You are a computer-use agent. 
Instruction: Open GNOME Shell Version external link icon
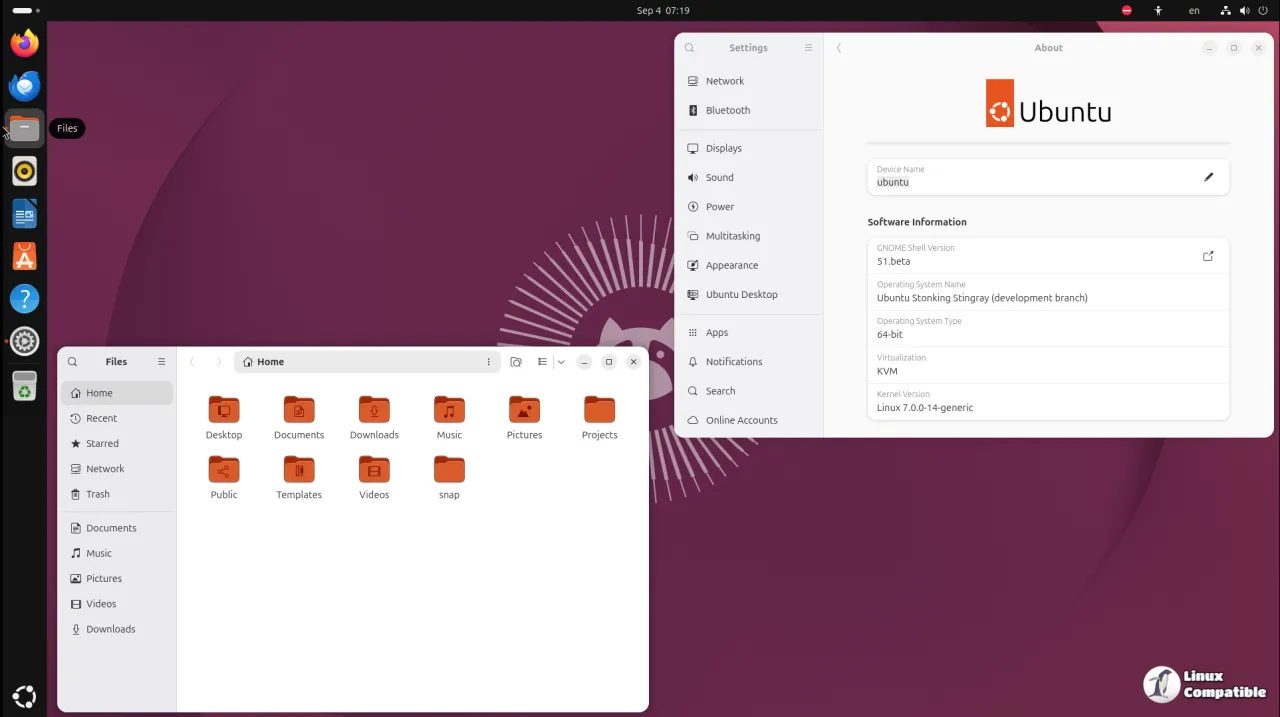point(1208,256)
